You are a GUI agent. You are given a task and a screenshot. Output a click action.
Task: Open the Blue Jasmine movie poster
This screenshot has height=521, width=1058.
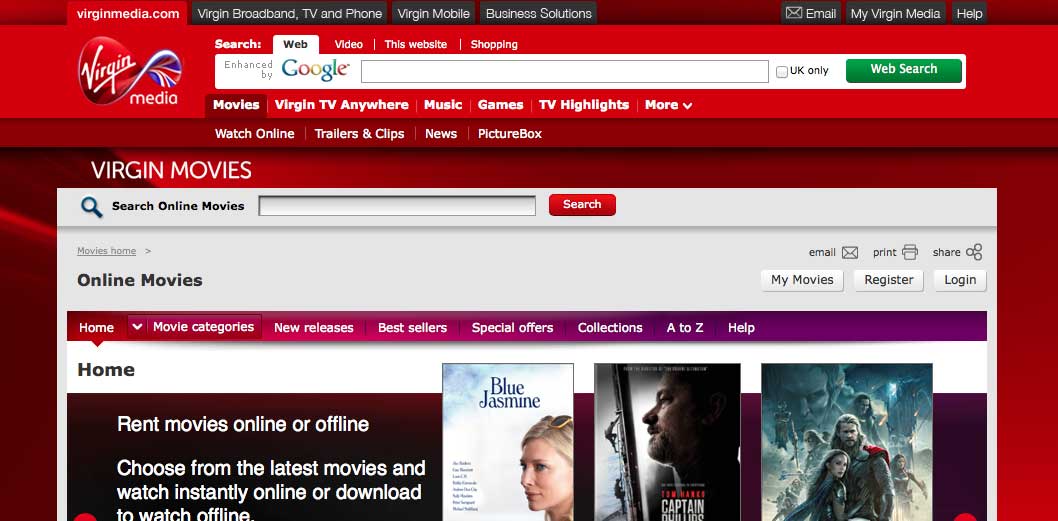click(x=507, y=442)
